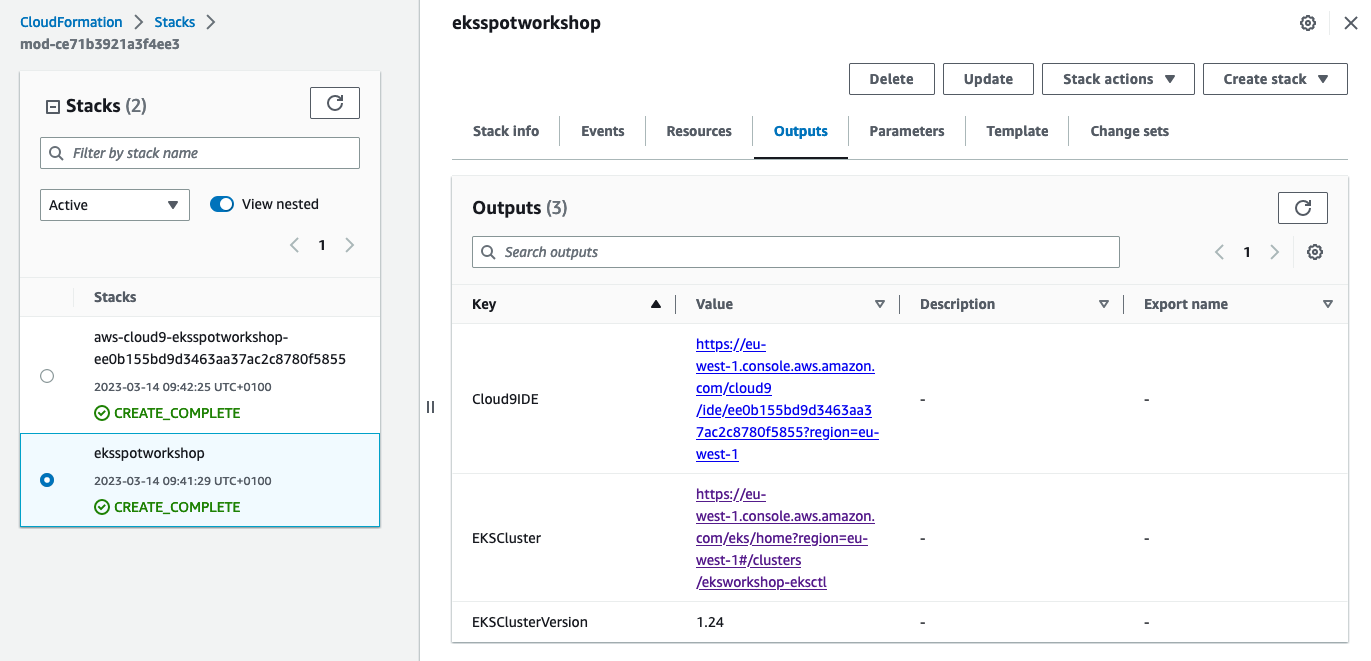Expand the Stack actions menu
Viewport: 1371px width, 661px height.
[1117, 79]
